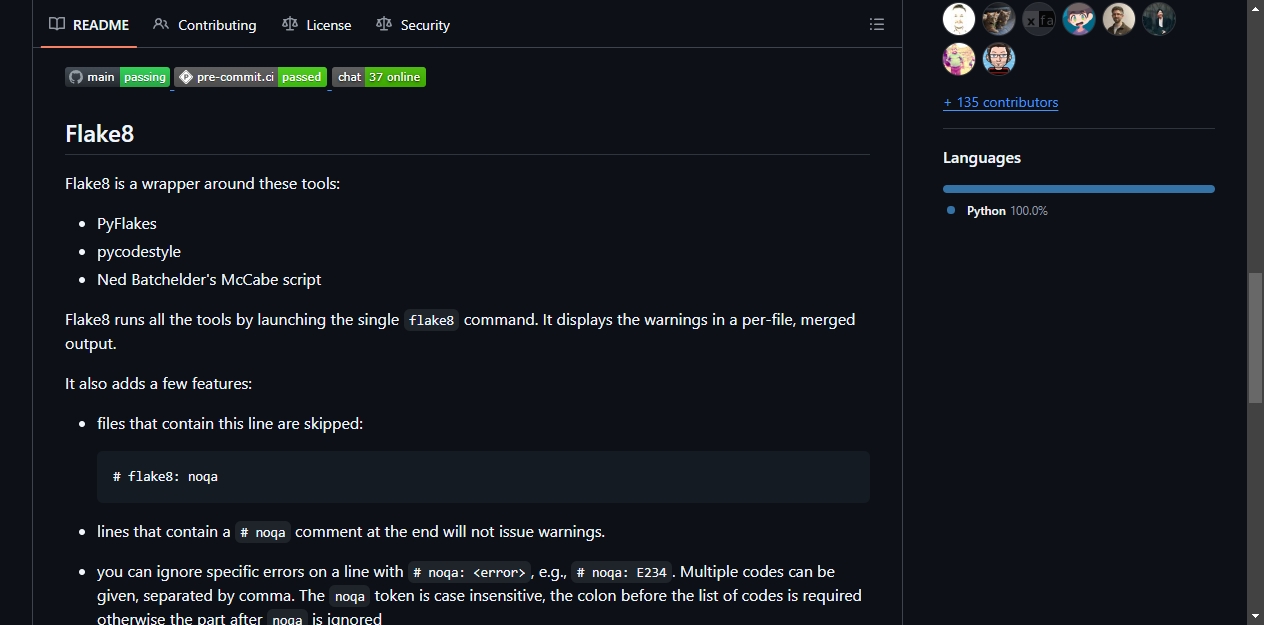This screenshot has width=1264, height=625.
Task: Click the fourth contributor avatar
Action: tap(1079, 19)
